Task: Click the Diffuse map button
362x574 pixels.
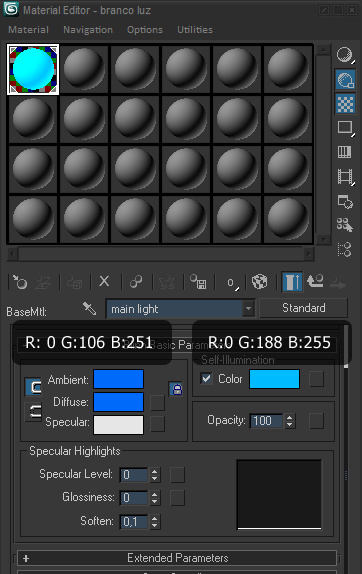Action: [x=157, y=402]
